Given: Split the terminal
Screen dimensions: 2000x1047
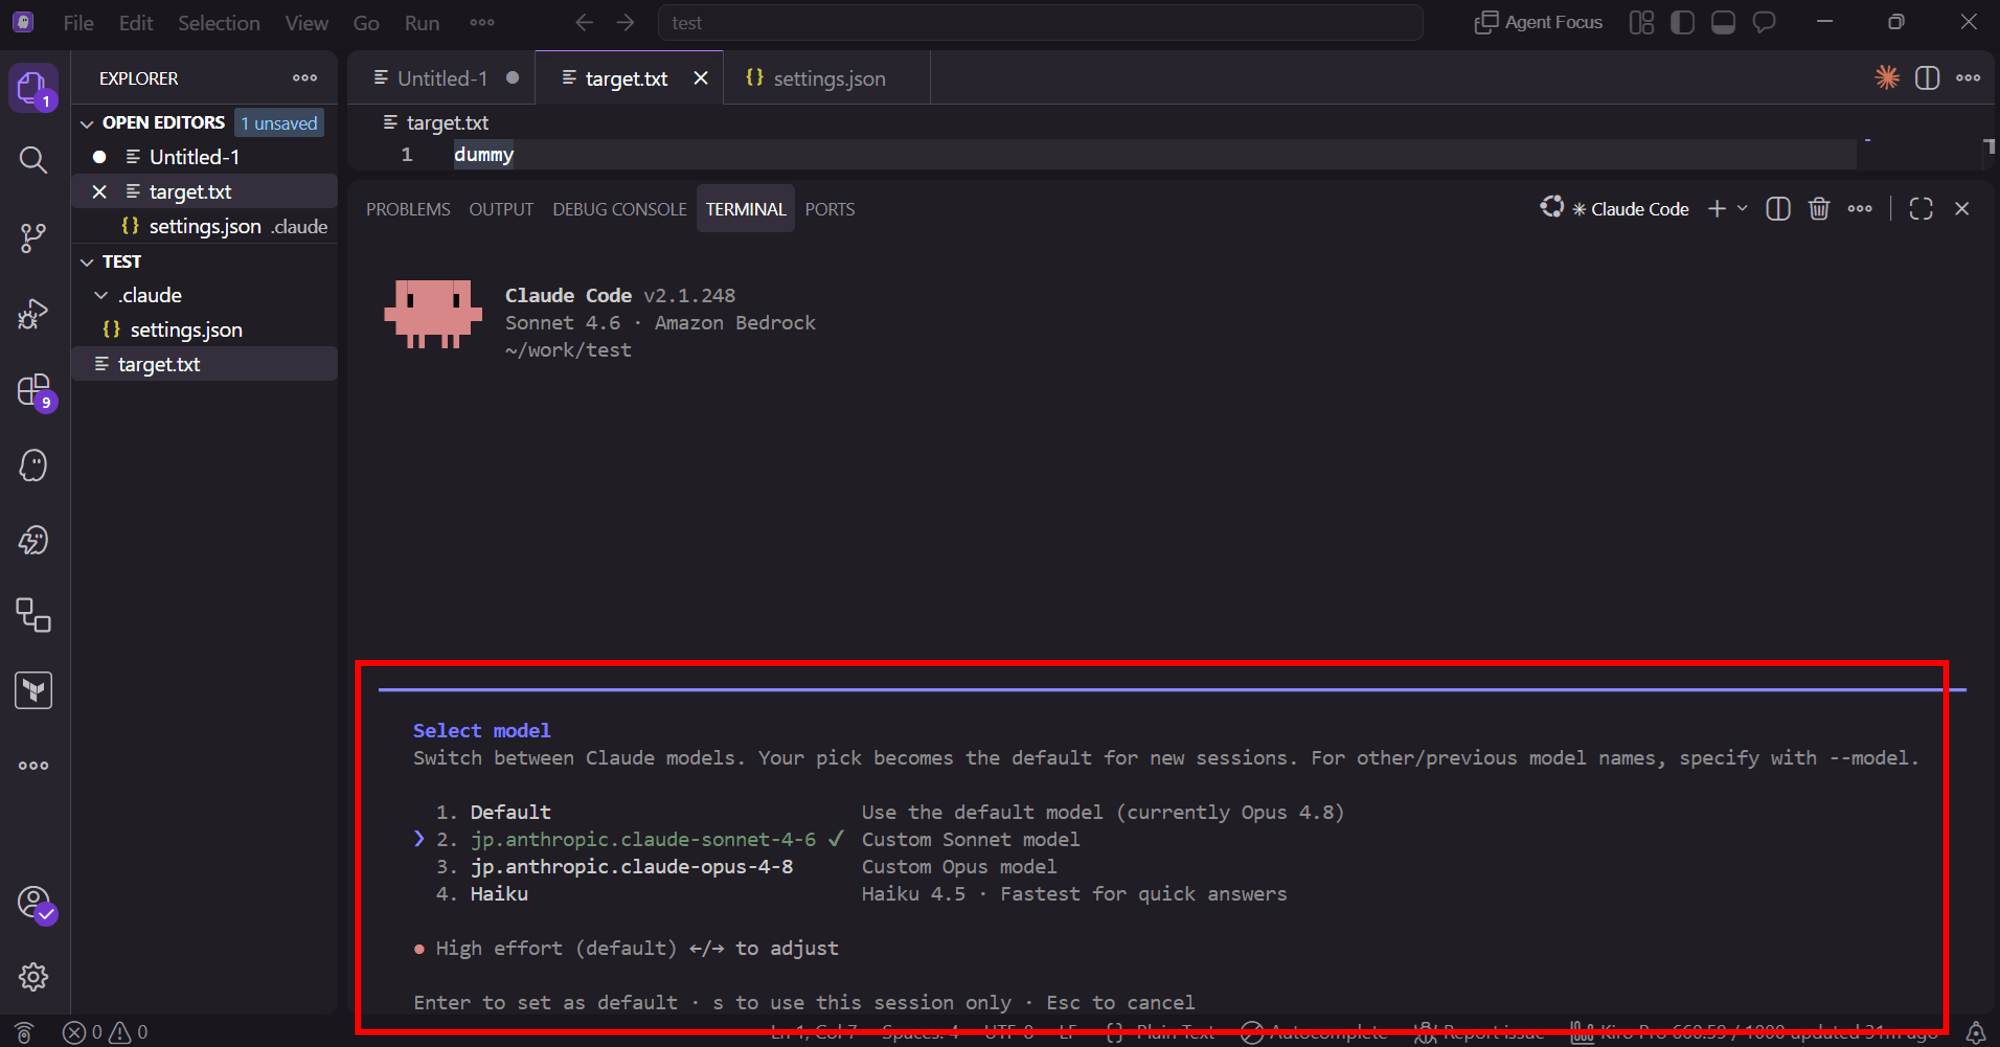Looking at the screenshot, I should coord(1777,209).
